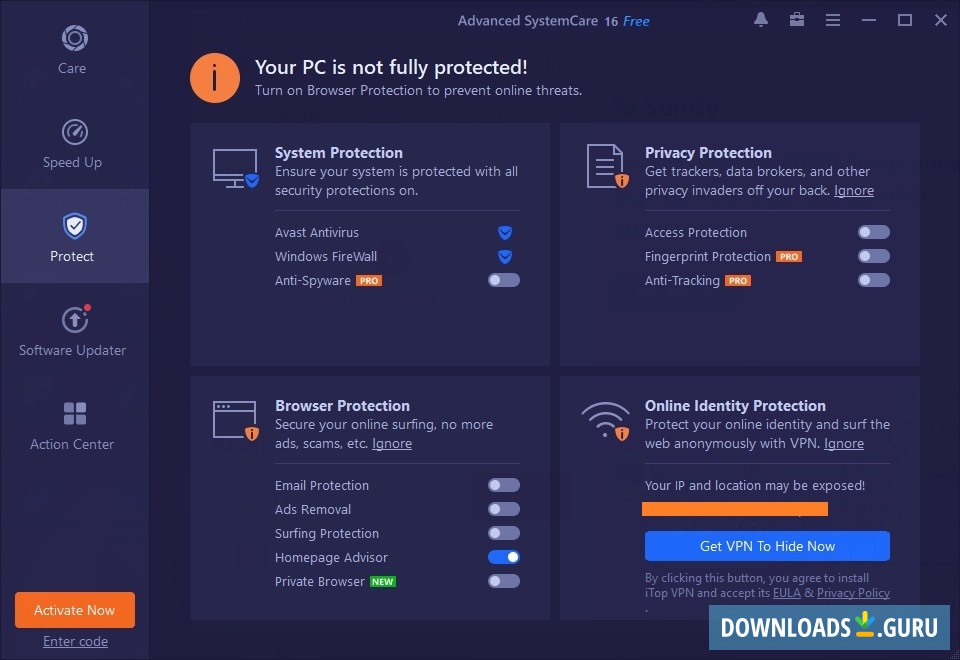The height and width of the screenshot is (660, 960).
Task: Click Get VPN To Hide Now
Action: (767, 546)
